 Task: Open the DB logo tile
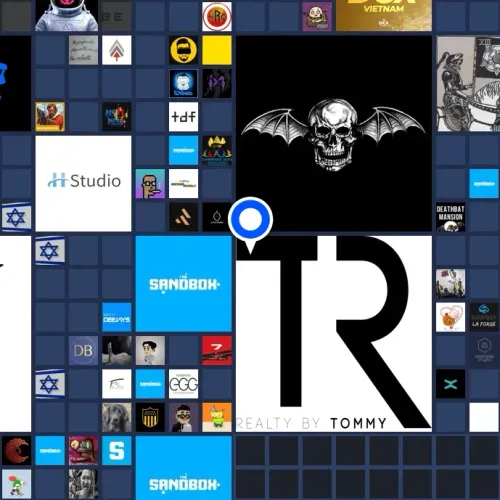point(83,350)
